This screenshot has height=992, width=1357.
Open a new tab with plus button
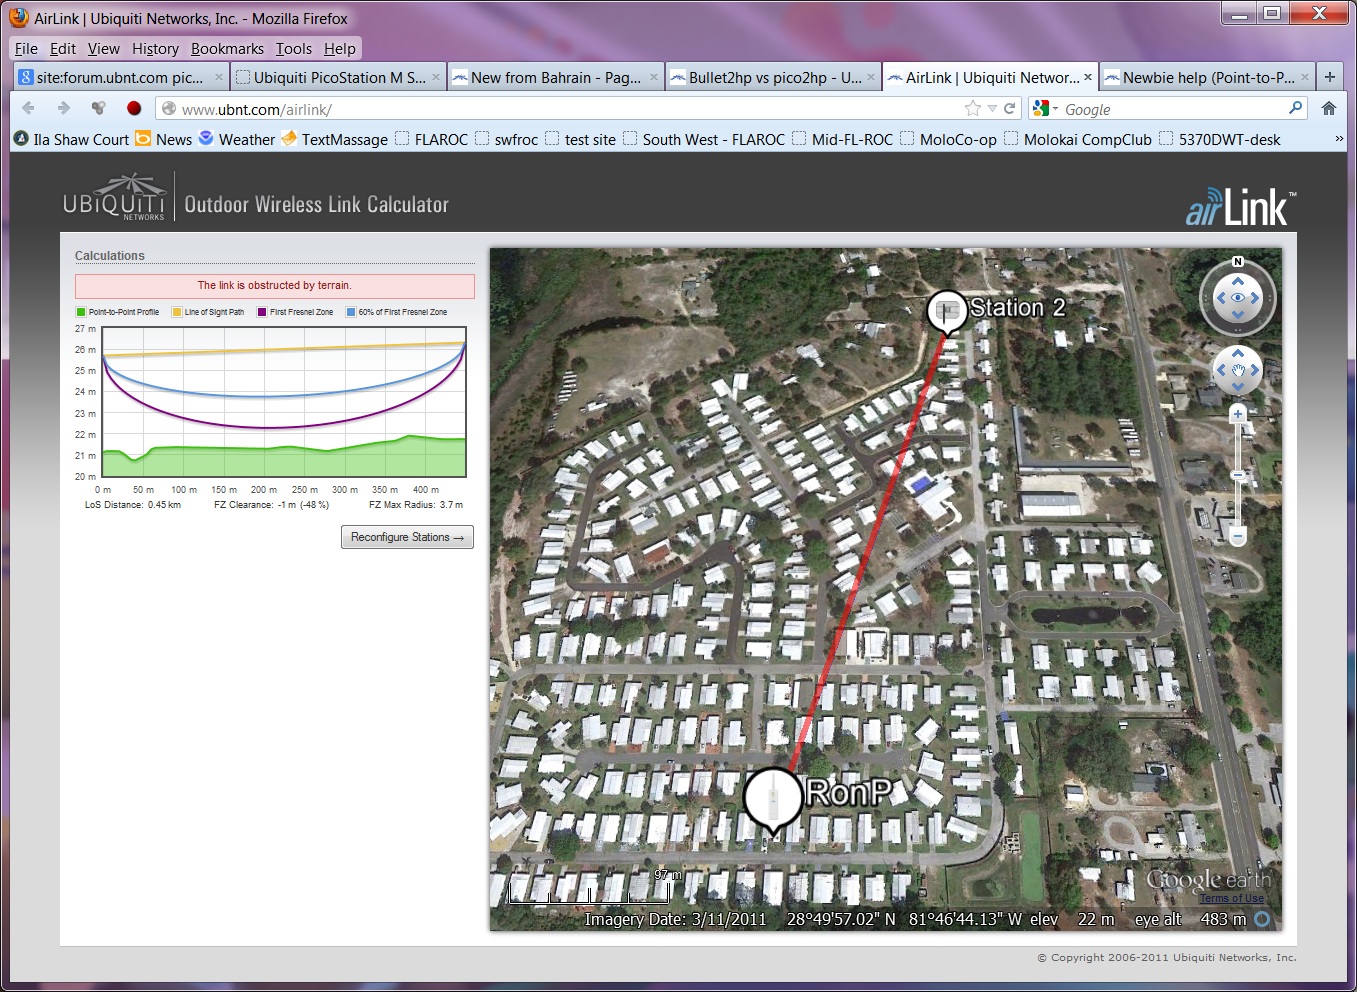click(1330, 77)
